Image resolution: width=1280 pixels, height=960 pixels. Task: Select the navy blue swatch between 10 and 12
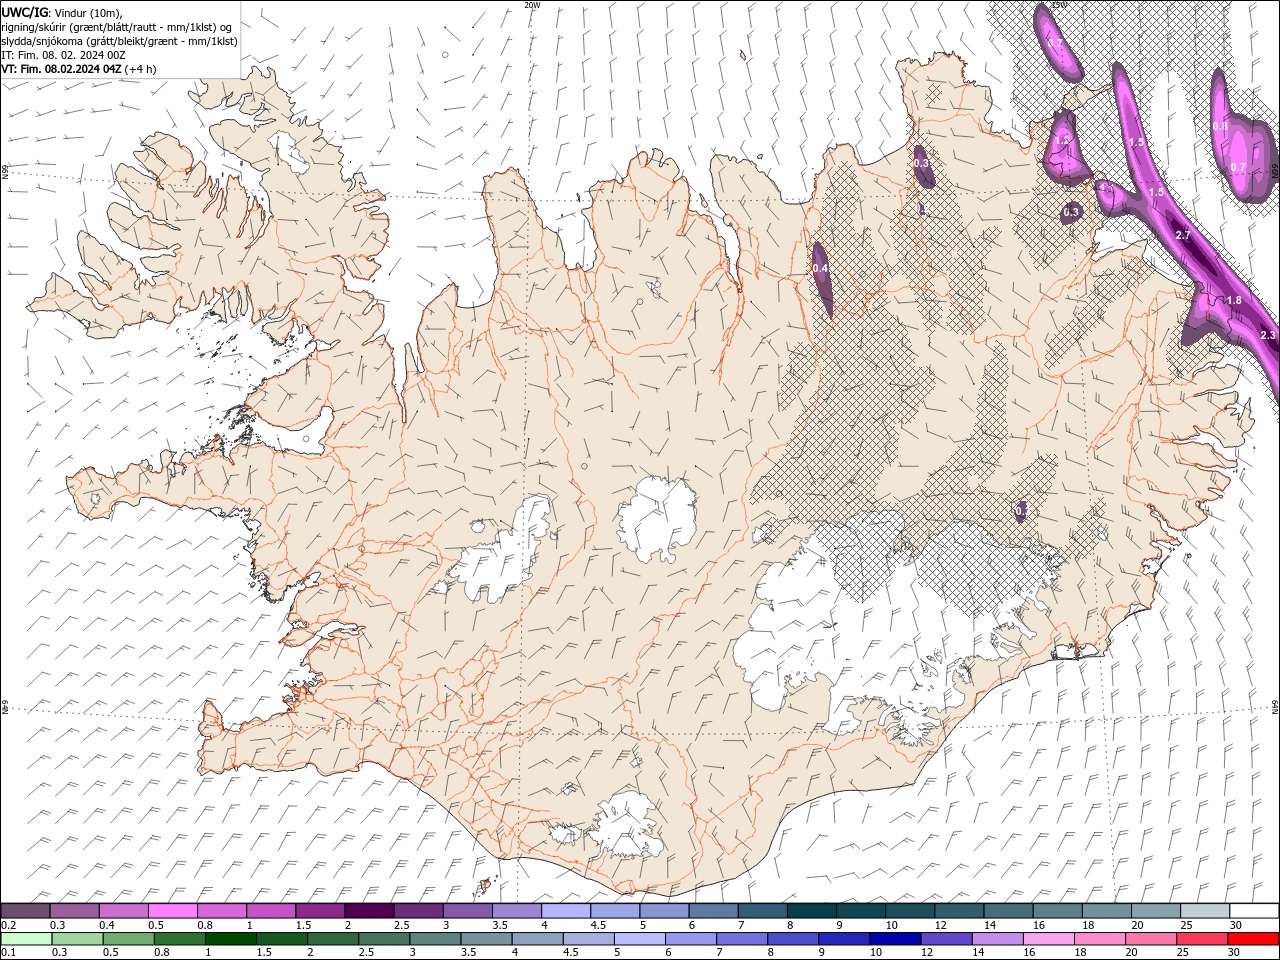click(894, 939)
